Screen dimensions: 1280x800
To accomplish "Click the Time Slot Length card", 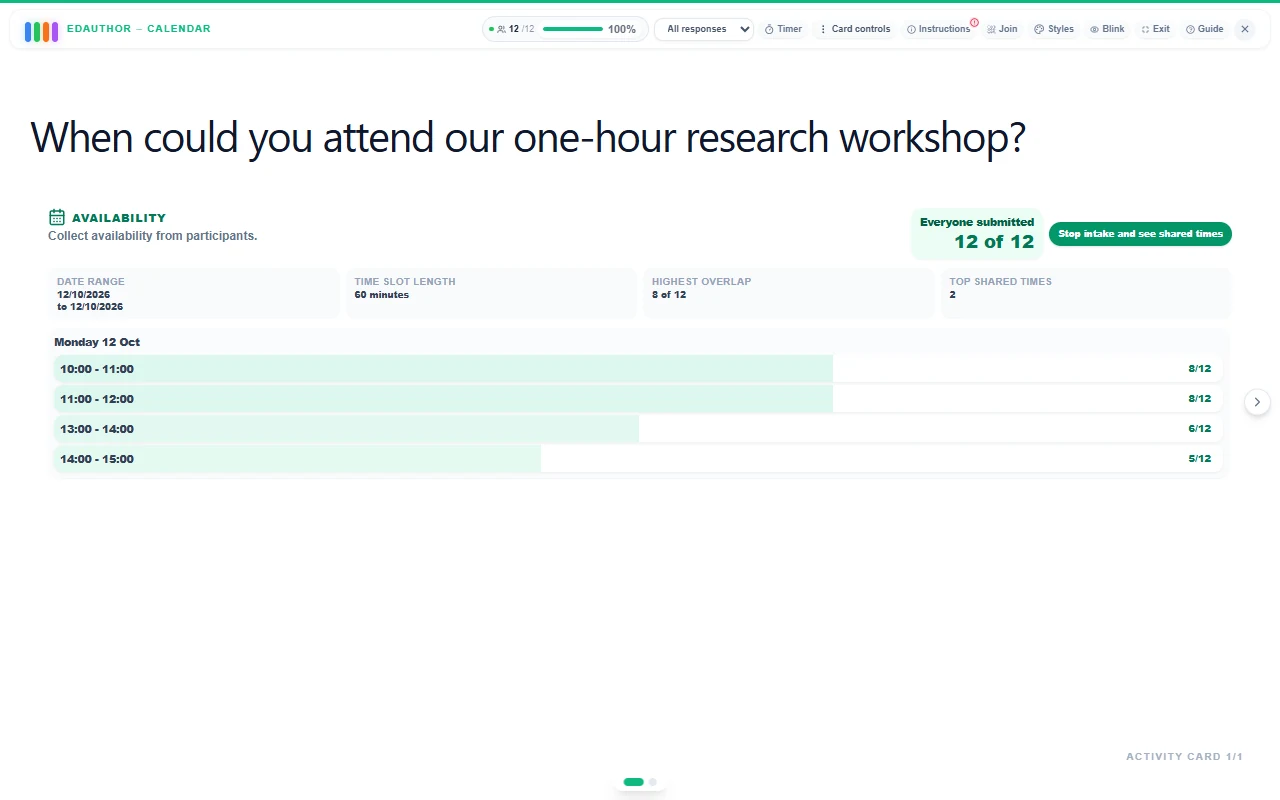I will (x=491, y=293).
